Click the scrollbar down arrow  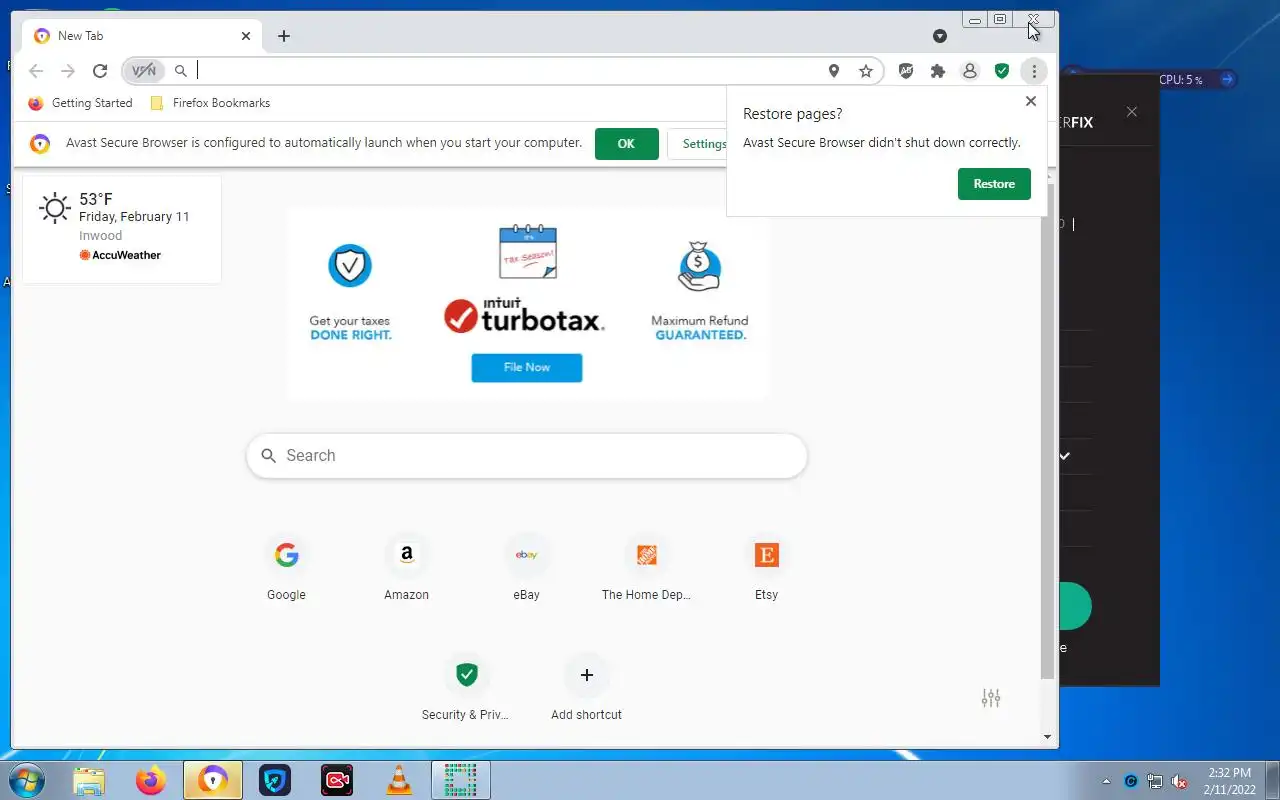coord(1047,737)
